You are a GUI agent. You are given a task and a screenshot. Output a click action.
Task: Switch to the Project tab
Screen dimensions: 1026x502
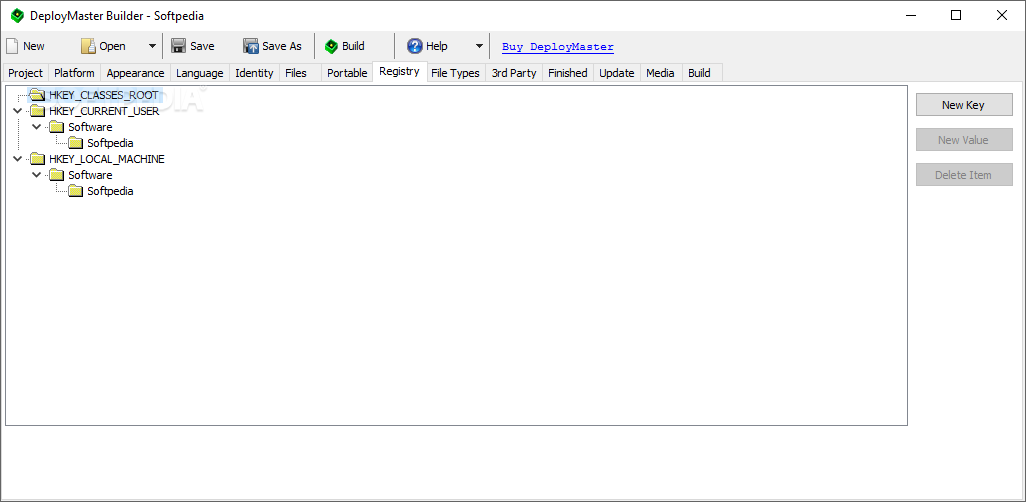(26, 73)
